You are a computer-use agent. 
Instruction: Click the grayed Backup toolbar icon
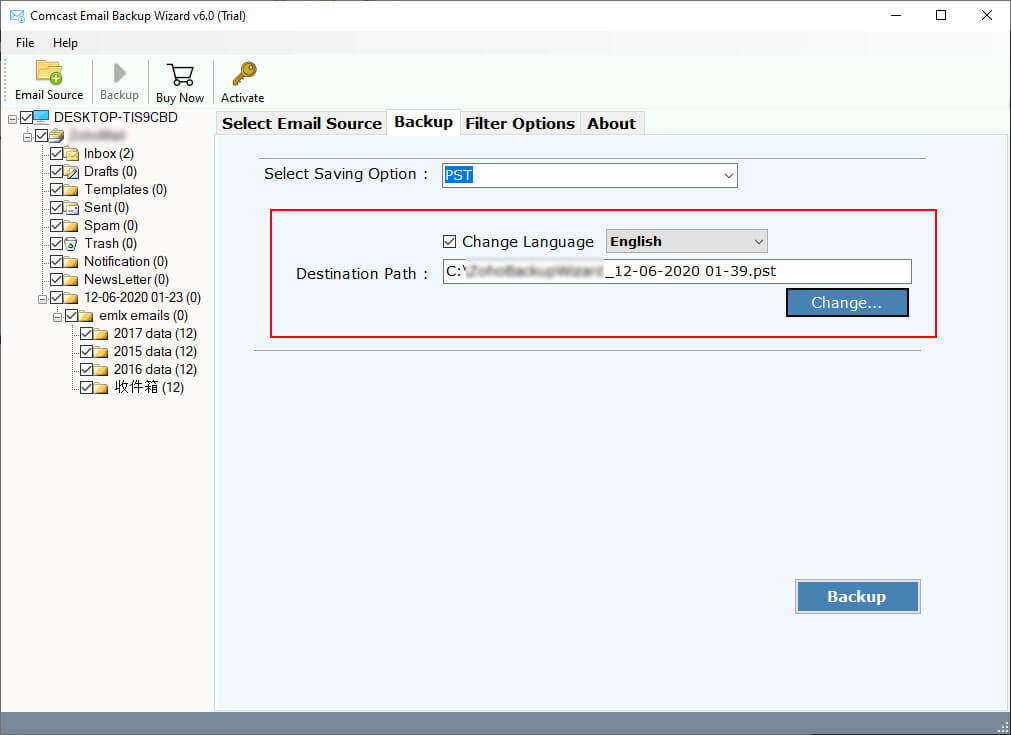click(119, 75)
